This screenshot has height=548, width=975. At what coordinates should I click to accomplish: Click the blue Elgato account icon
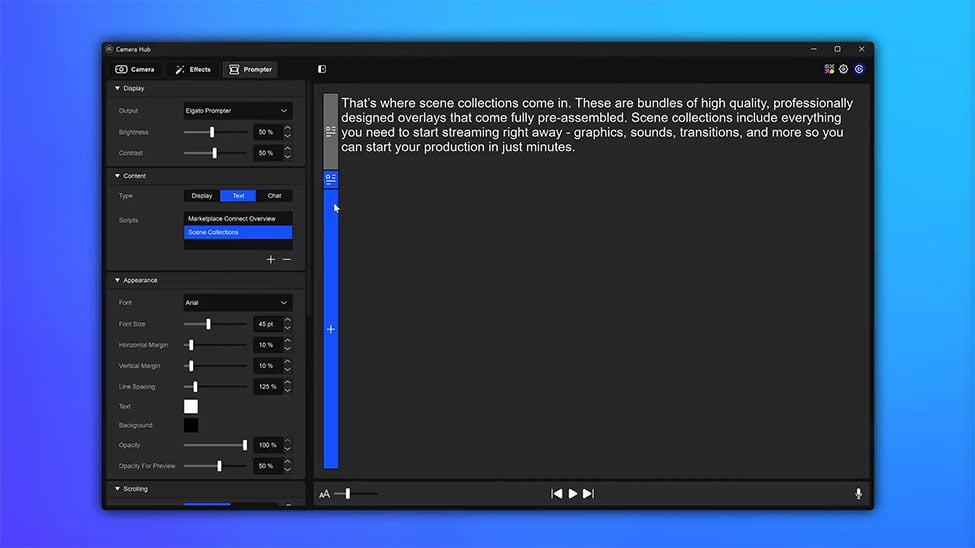859,69
